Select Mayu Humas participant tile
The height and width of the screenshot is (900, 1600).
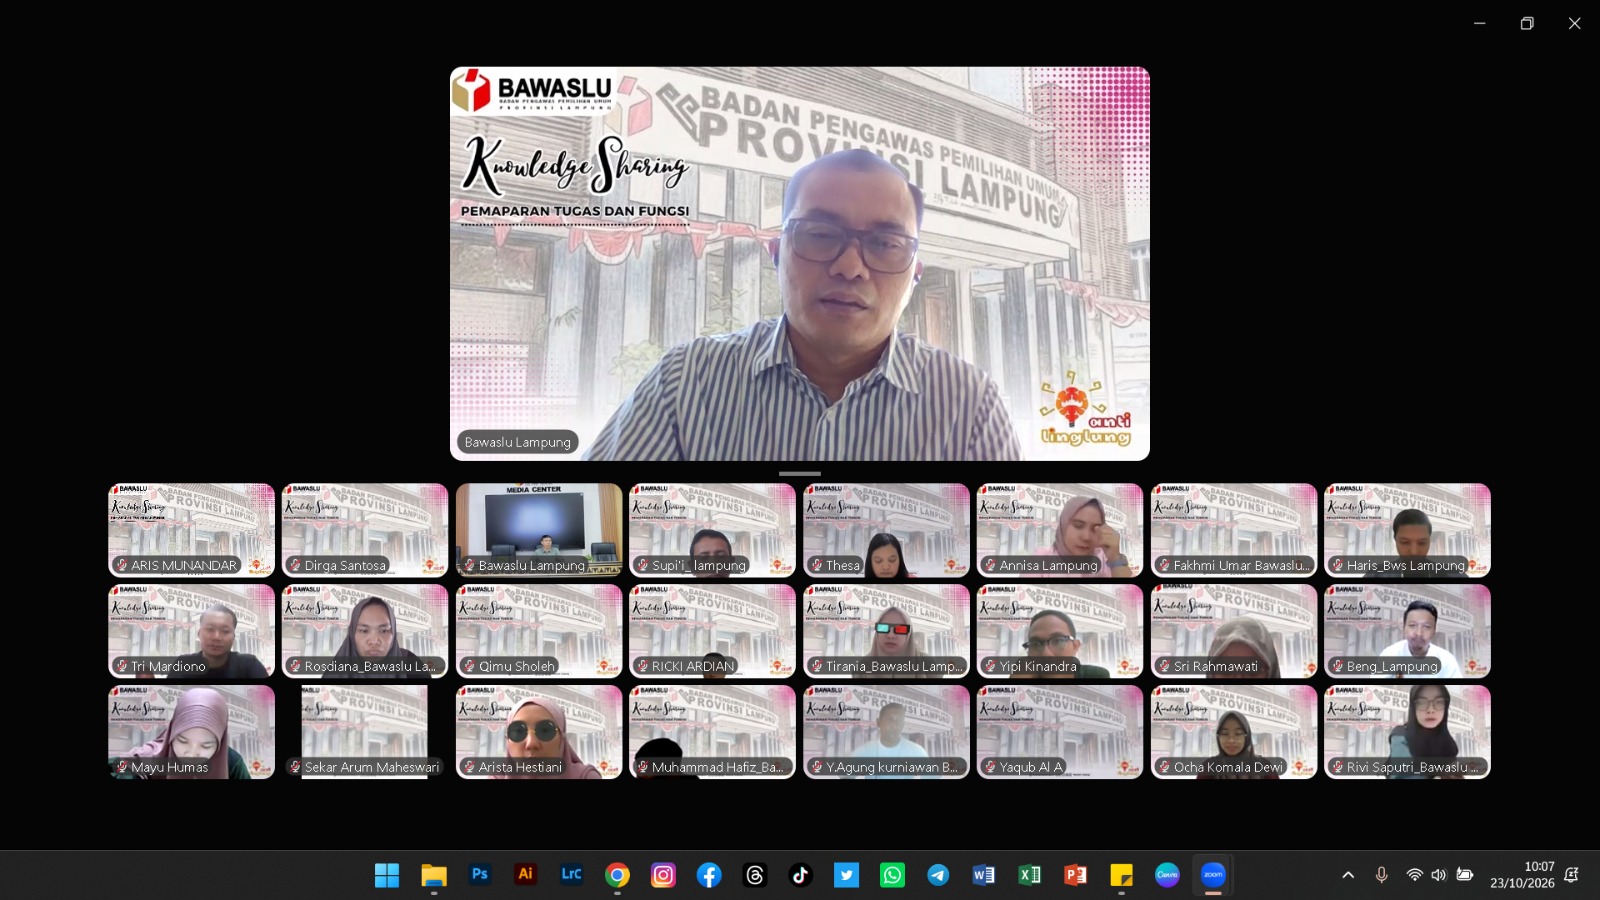point(191,732)
